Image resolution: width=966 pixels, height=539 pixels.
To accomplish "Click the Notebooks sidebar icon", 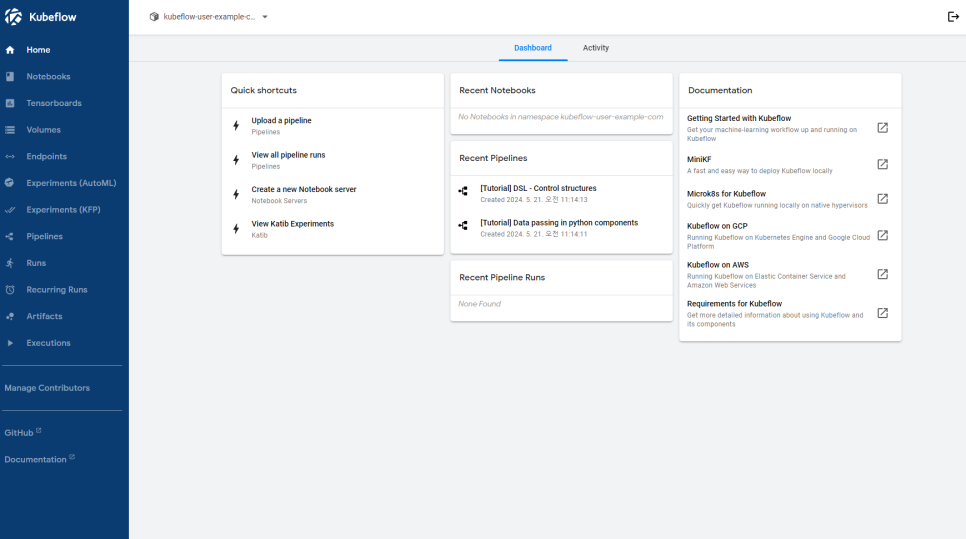I will pos(10,76).
